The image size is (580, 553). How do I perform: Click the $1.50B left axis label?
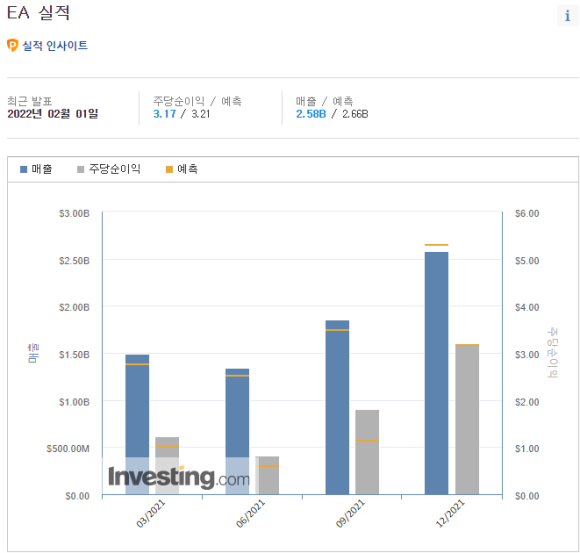74,355
